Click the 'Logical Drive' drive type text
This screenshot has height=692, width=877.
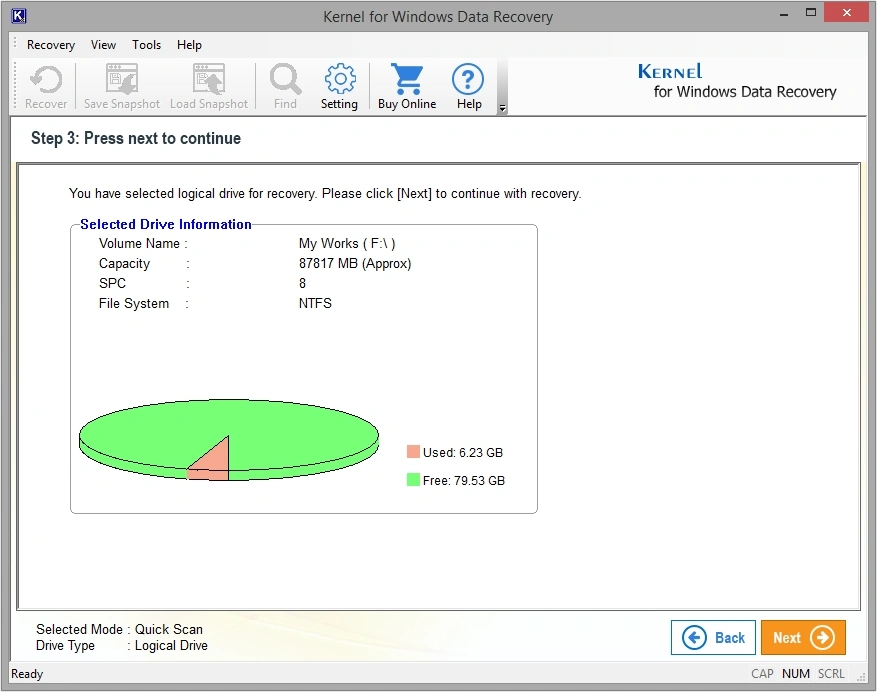(171, 646)
